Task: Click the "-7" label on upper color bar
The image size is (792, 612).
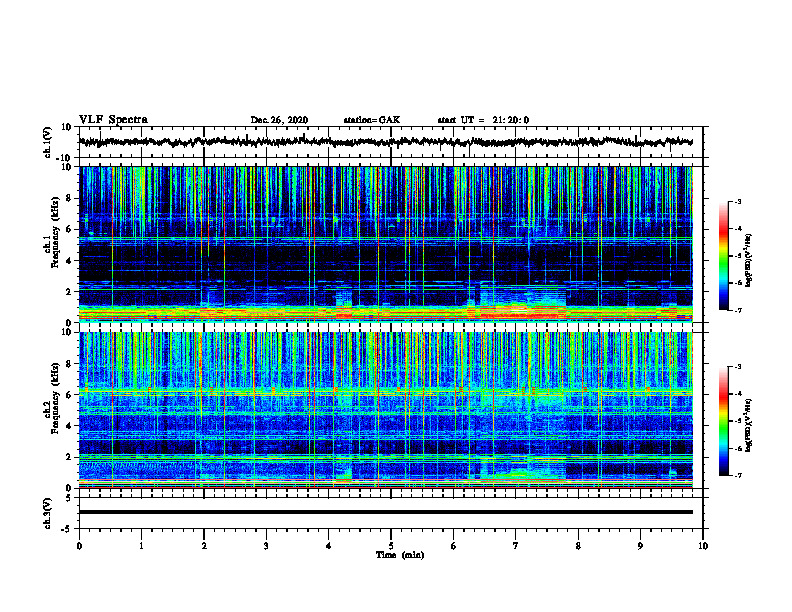Action: pyautogui.click(x=738, y=310)
